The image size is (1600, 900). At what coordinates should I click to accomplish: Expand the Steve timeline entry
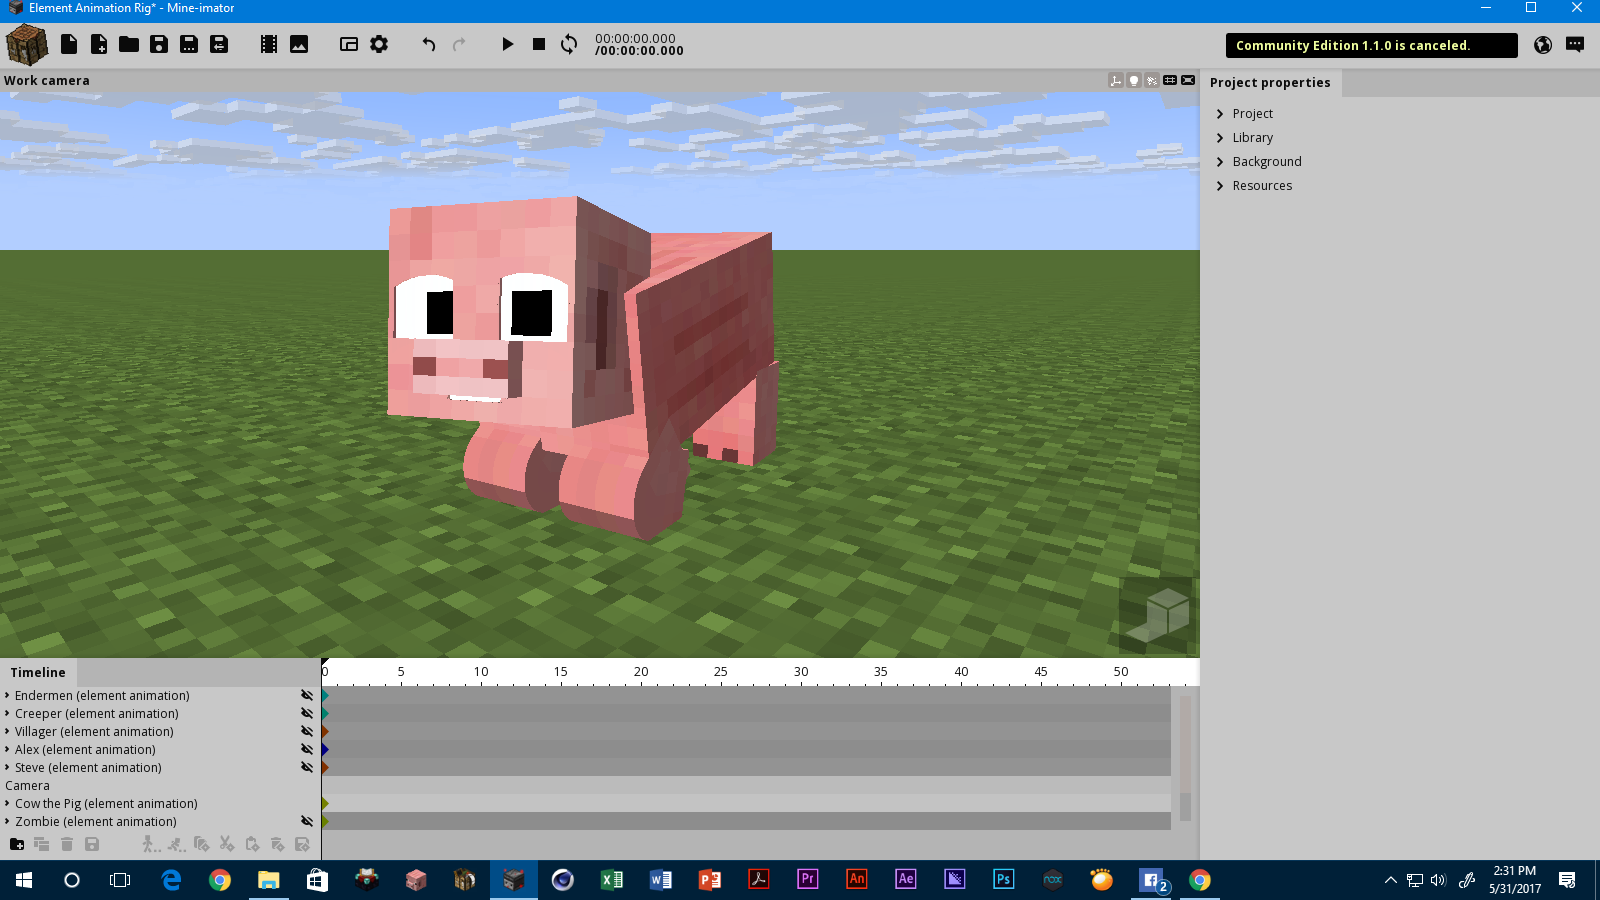pos(7,768)
